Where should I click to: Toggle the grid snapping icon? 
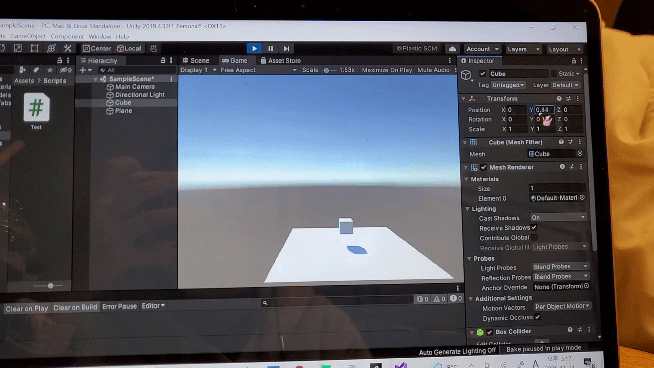153,48
